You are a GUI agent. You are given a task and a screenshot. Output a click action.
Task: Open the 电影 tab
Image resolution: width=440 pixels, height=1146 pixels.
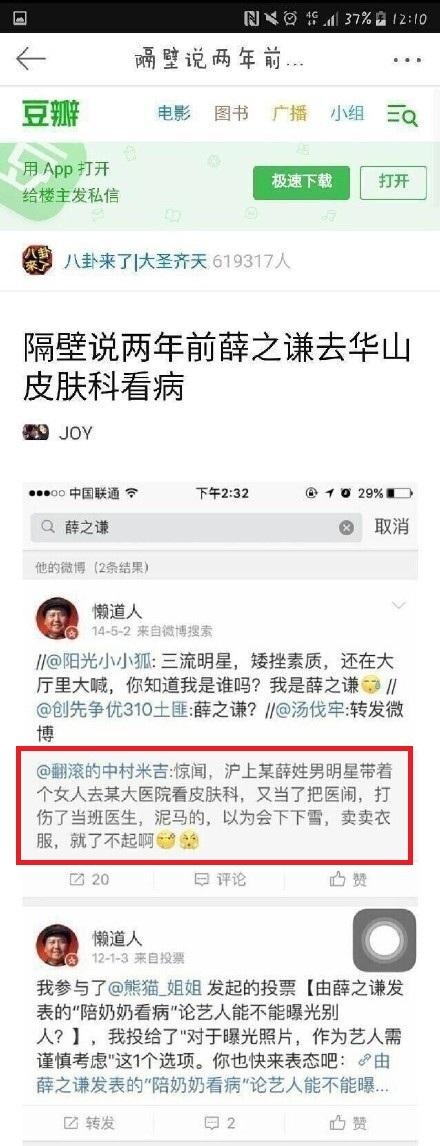point(174,113)
